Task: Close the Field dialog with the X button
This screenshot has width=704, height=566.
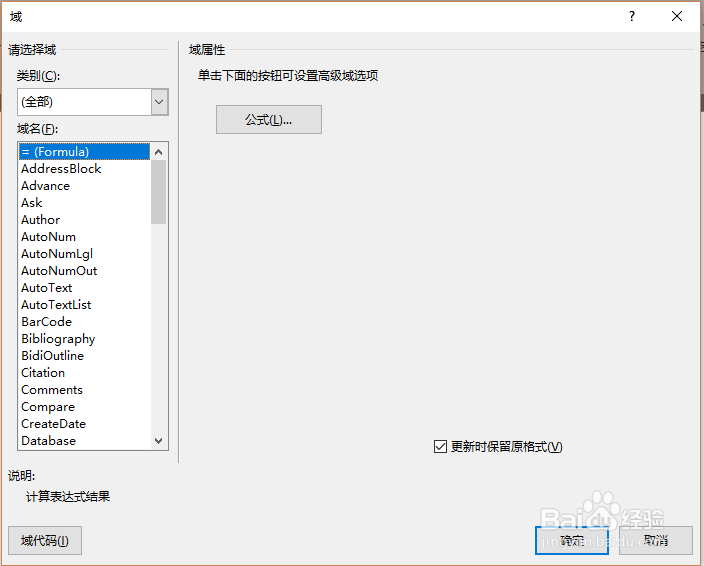Action: point(677,17)
